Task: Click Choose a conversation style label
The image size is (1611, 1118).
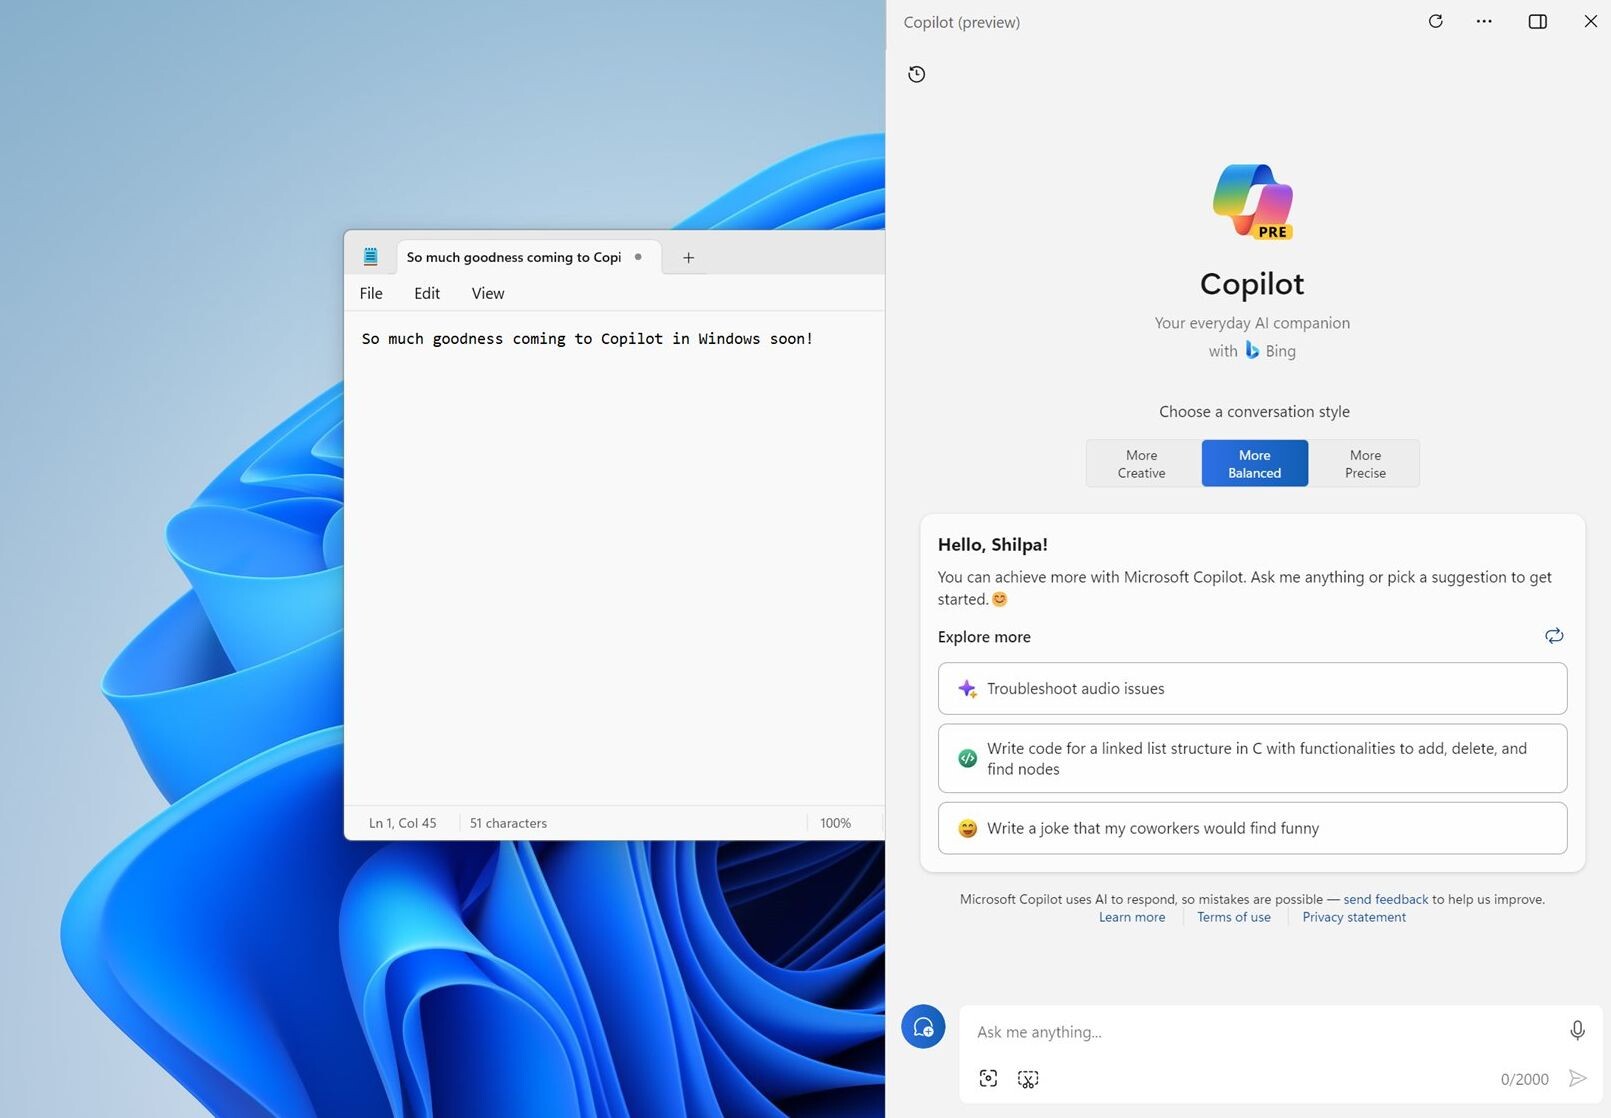Action: (x=1254, y=411)
